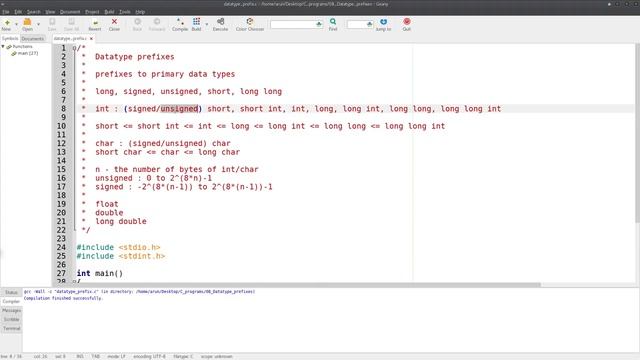The height and width of the screenshot is (360, 640).
Task: Click the 'filetype: C' status bar entry
Action: point(183,356)
